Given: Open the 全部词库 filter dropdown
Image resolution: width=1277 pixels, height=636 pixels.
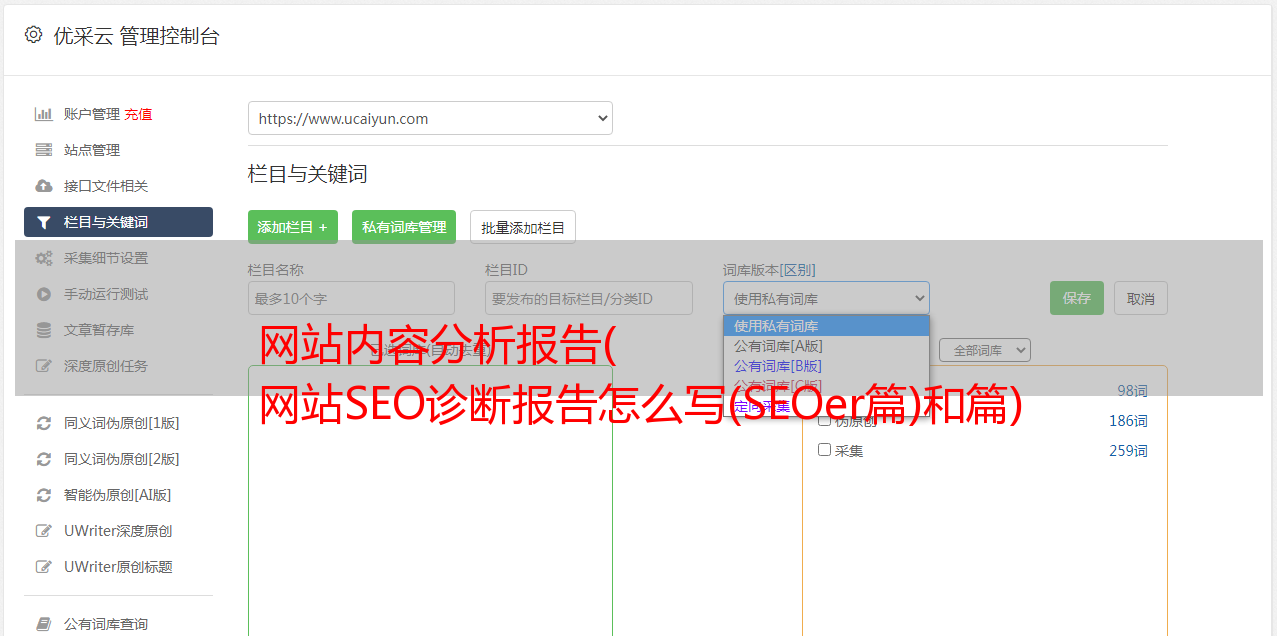Looking at the screenshot, I should coord(985,350).
